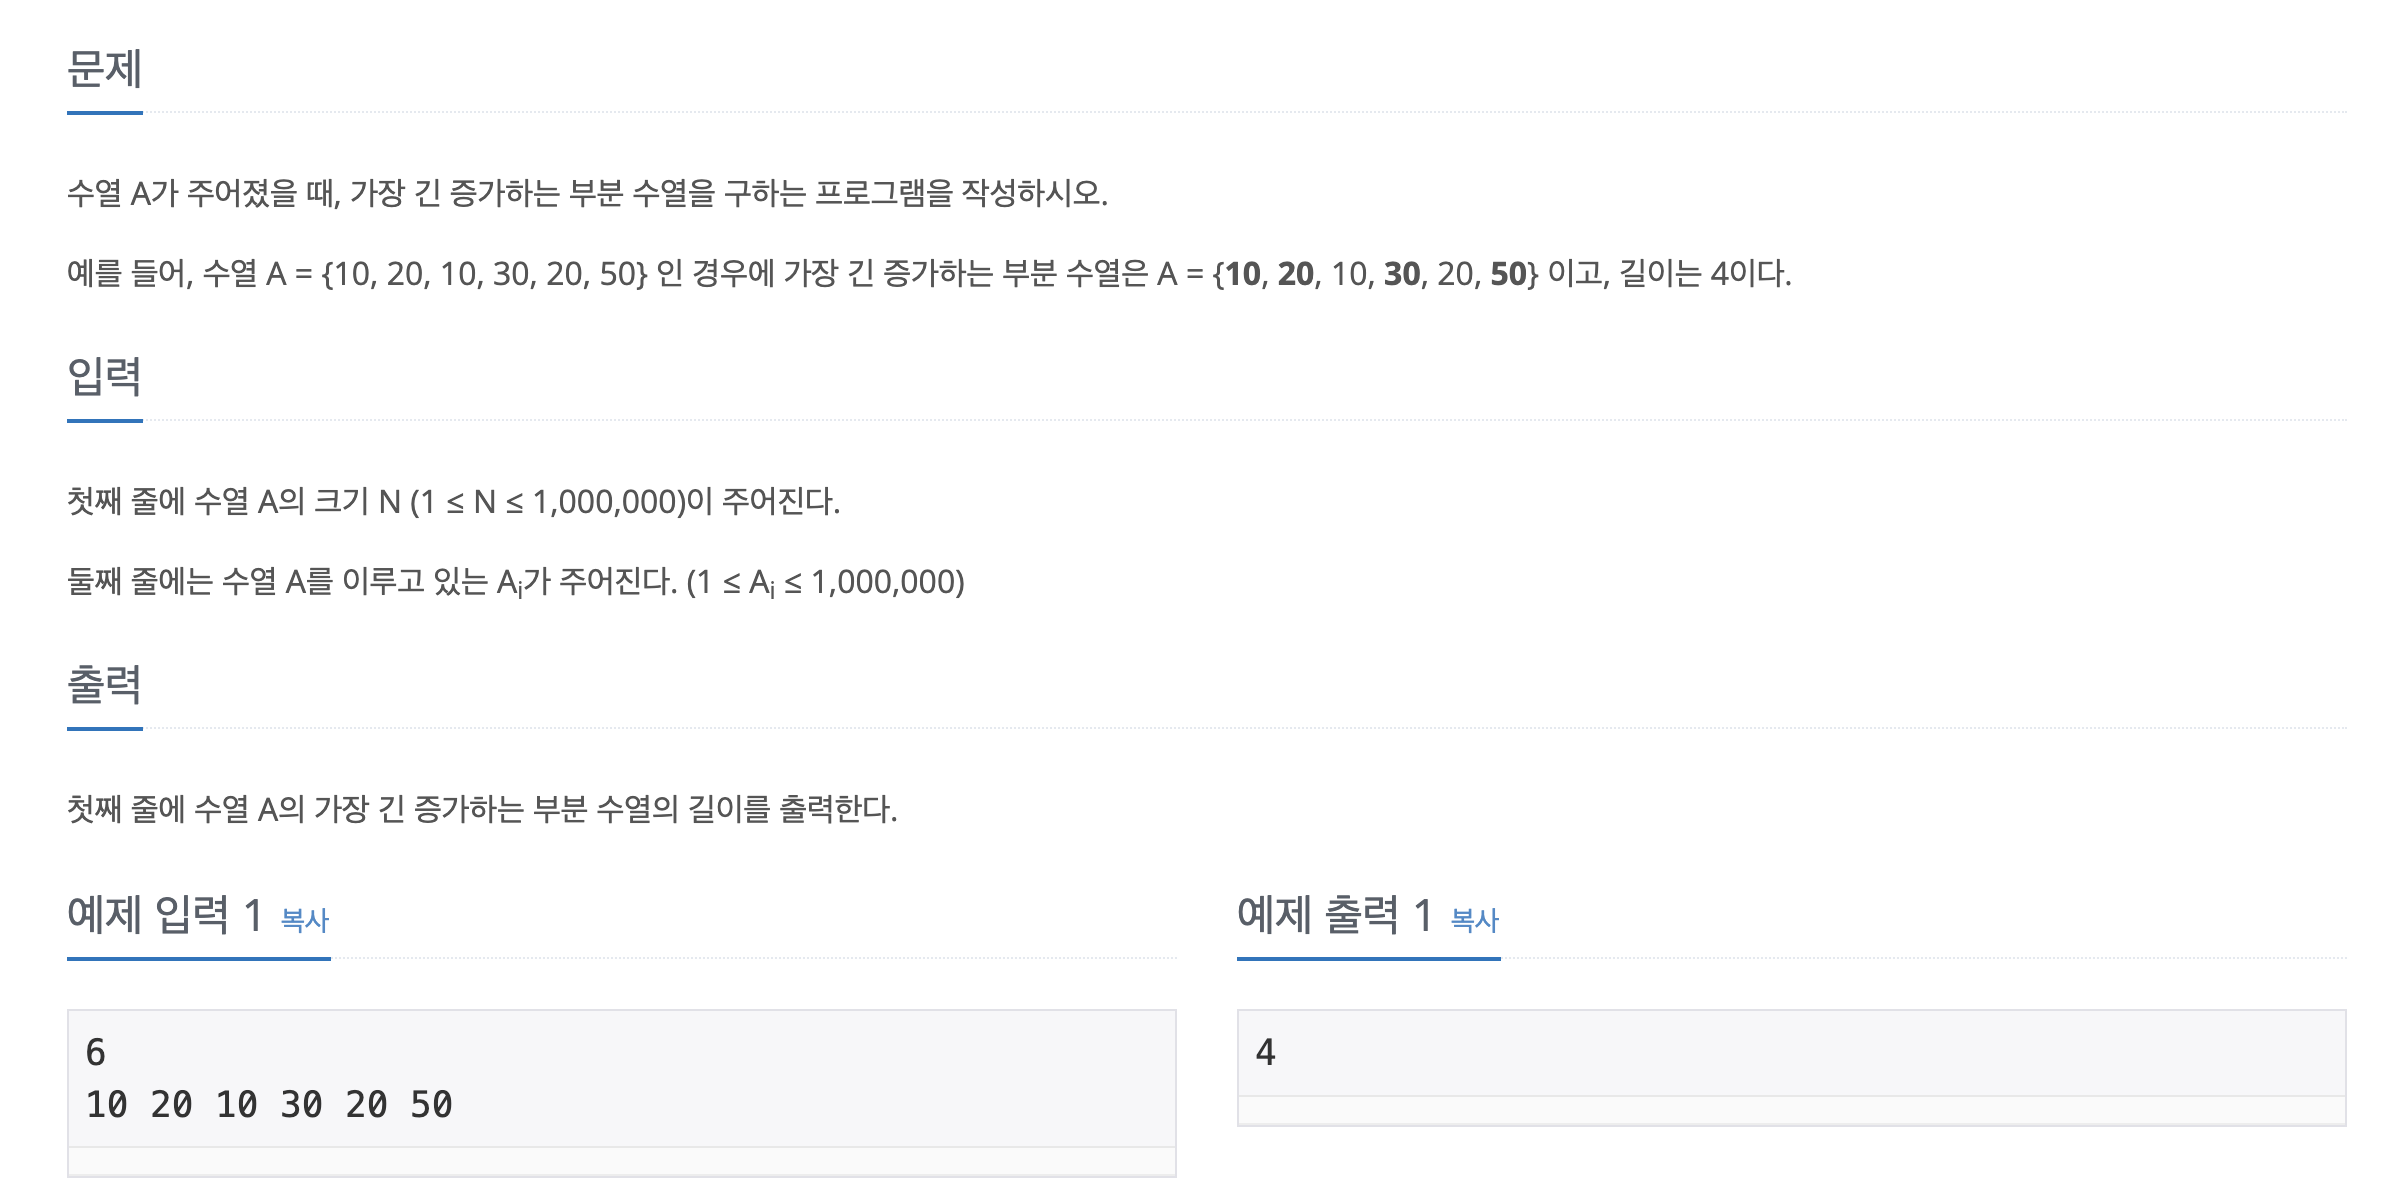Click the number 4 in sample output box

click(x=1265, y=1052)
